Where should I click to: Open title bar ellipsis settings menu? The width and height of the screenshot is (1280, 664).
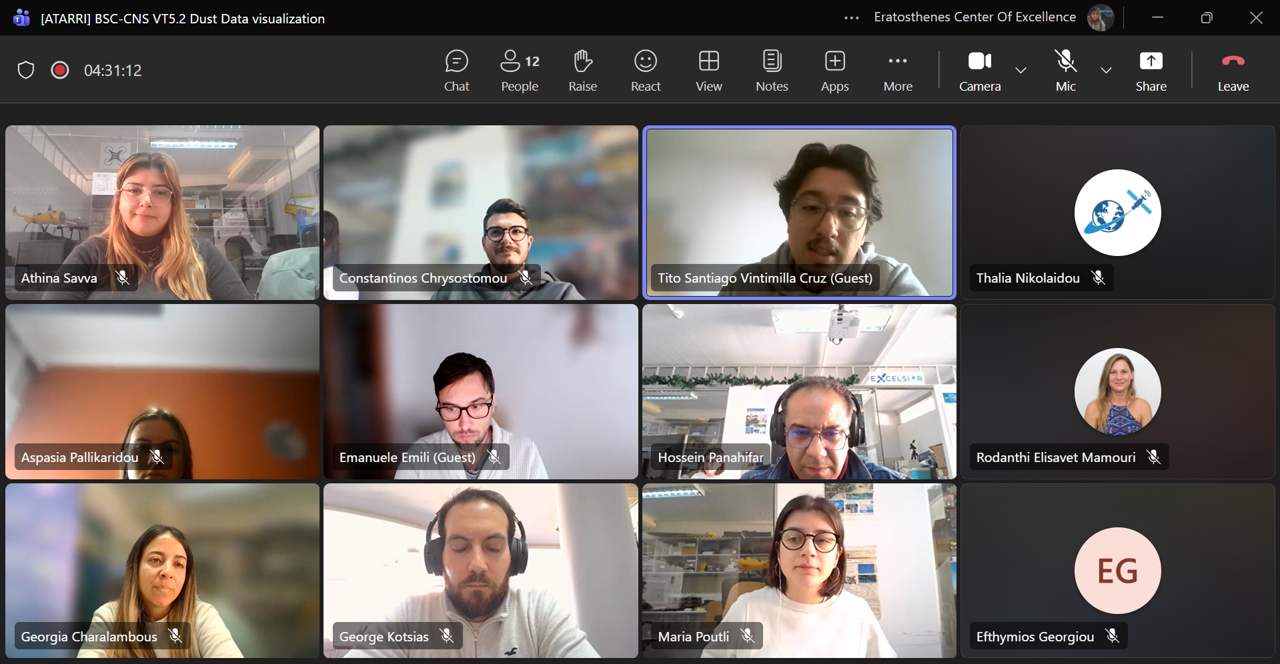click(851, 18)
